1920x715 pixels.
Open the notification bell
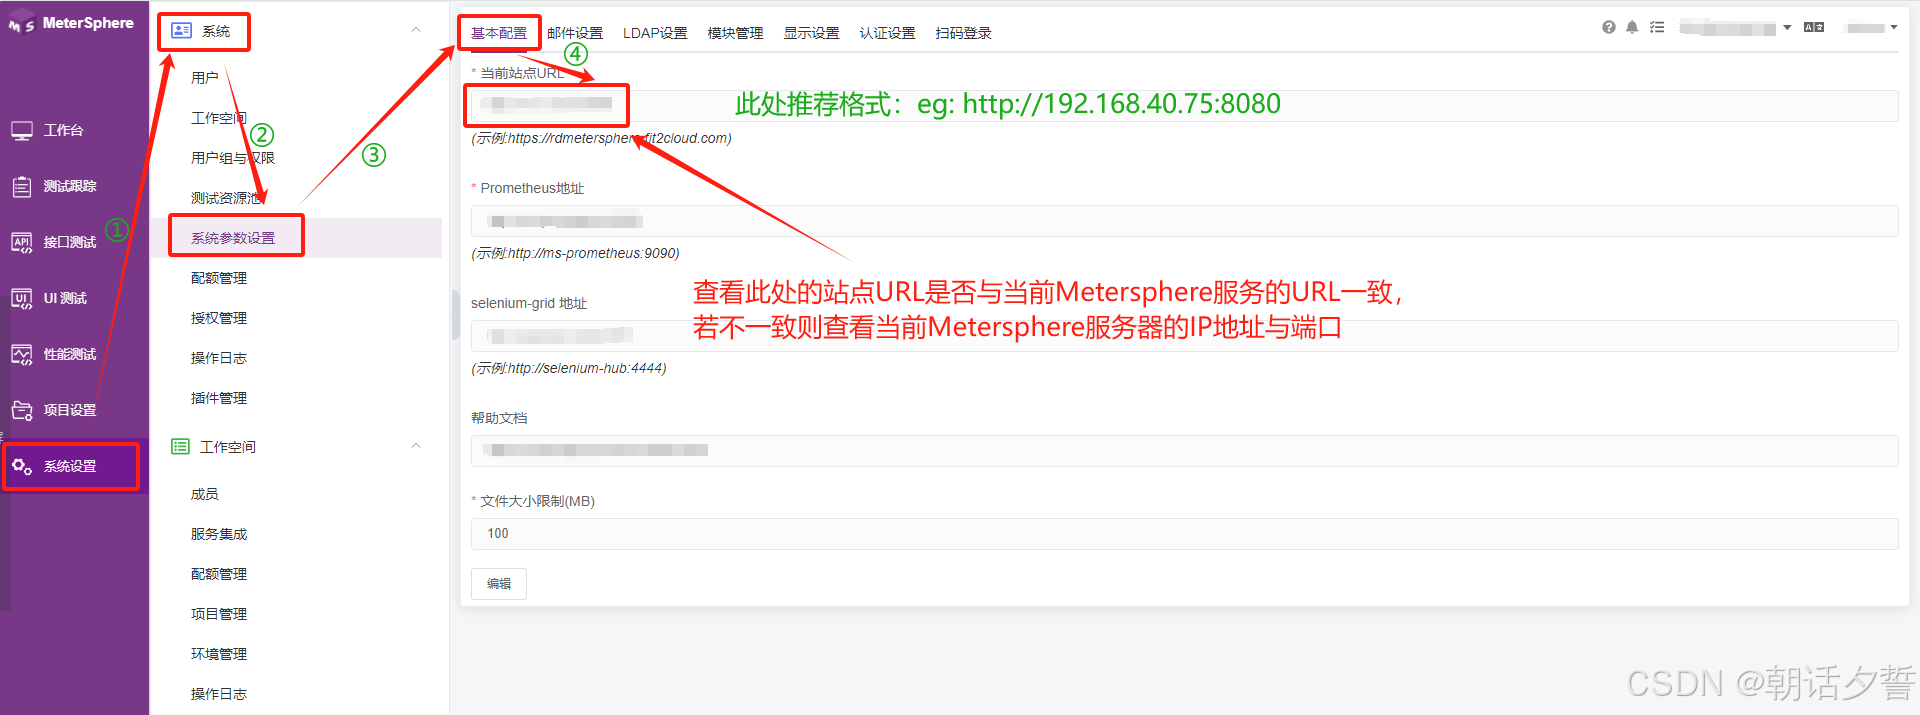point(1632,28)
